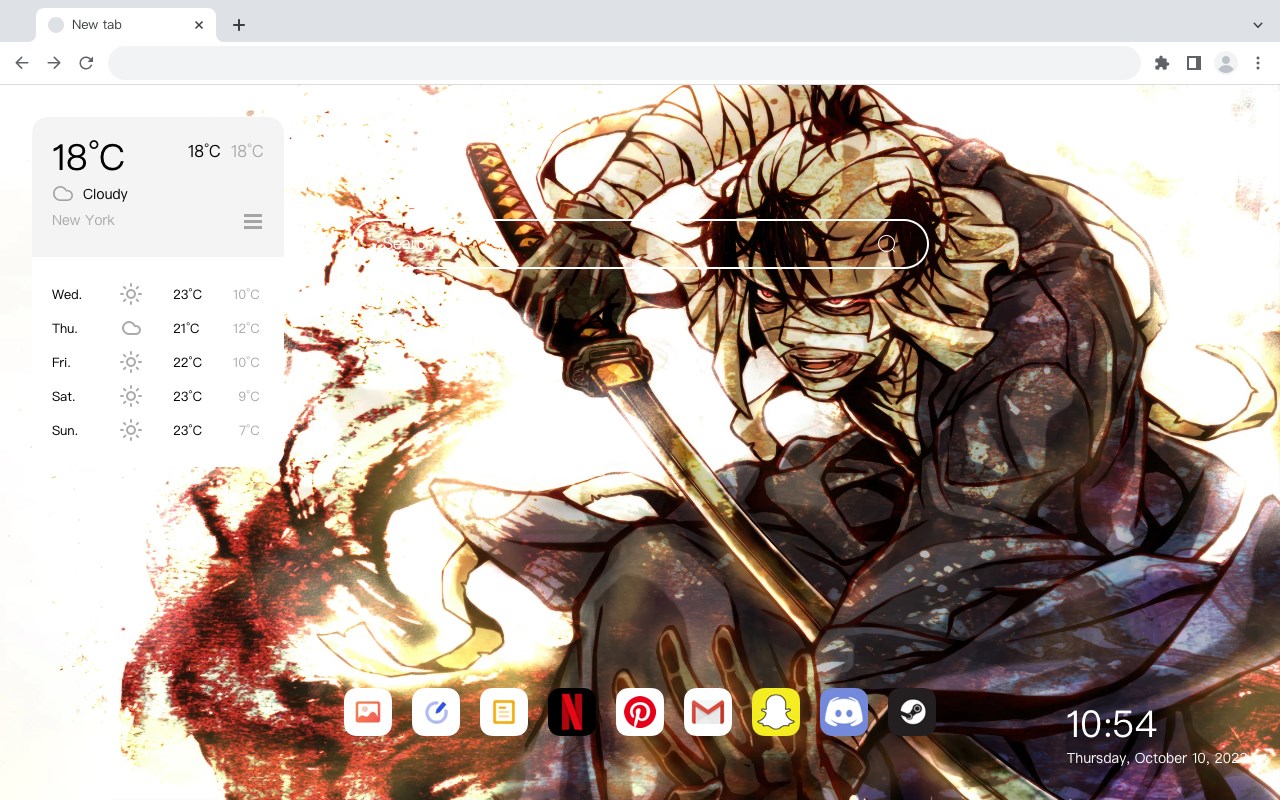Open the Chrome profile avatar

pos(1226,63)
